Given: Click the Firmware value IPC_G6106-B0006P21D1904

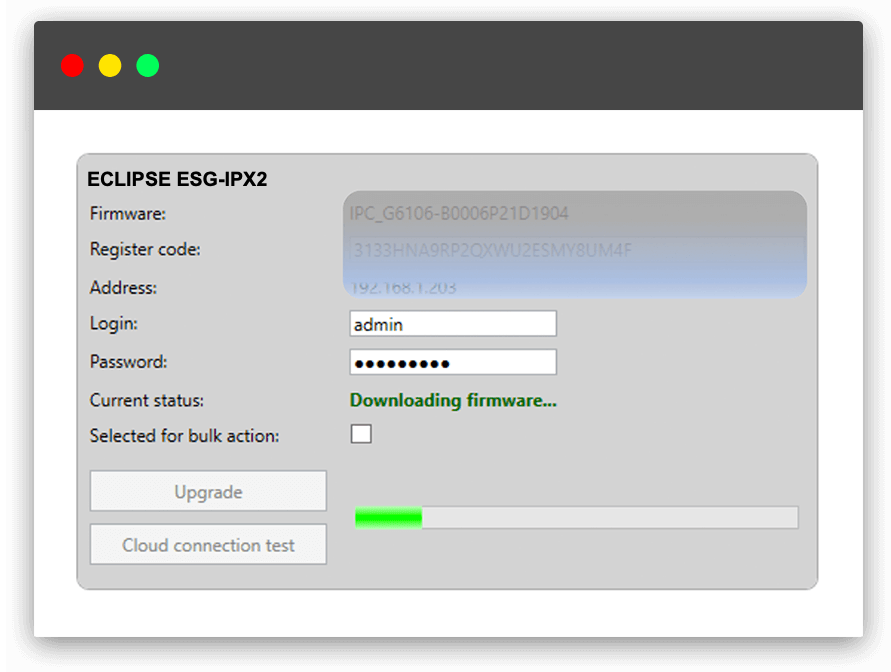Looking at the screenshot, I should click(460, 213).
